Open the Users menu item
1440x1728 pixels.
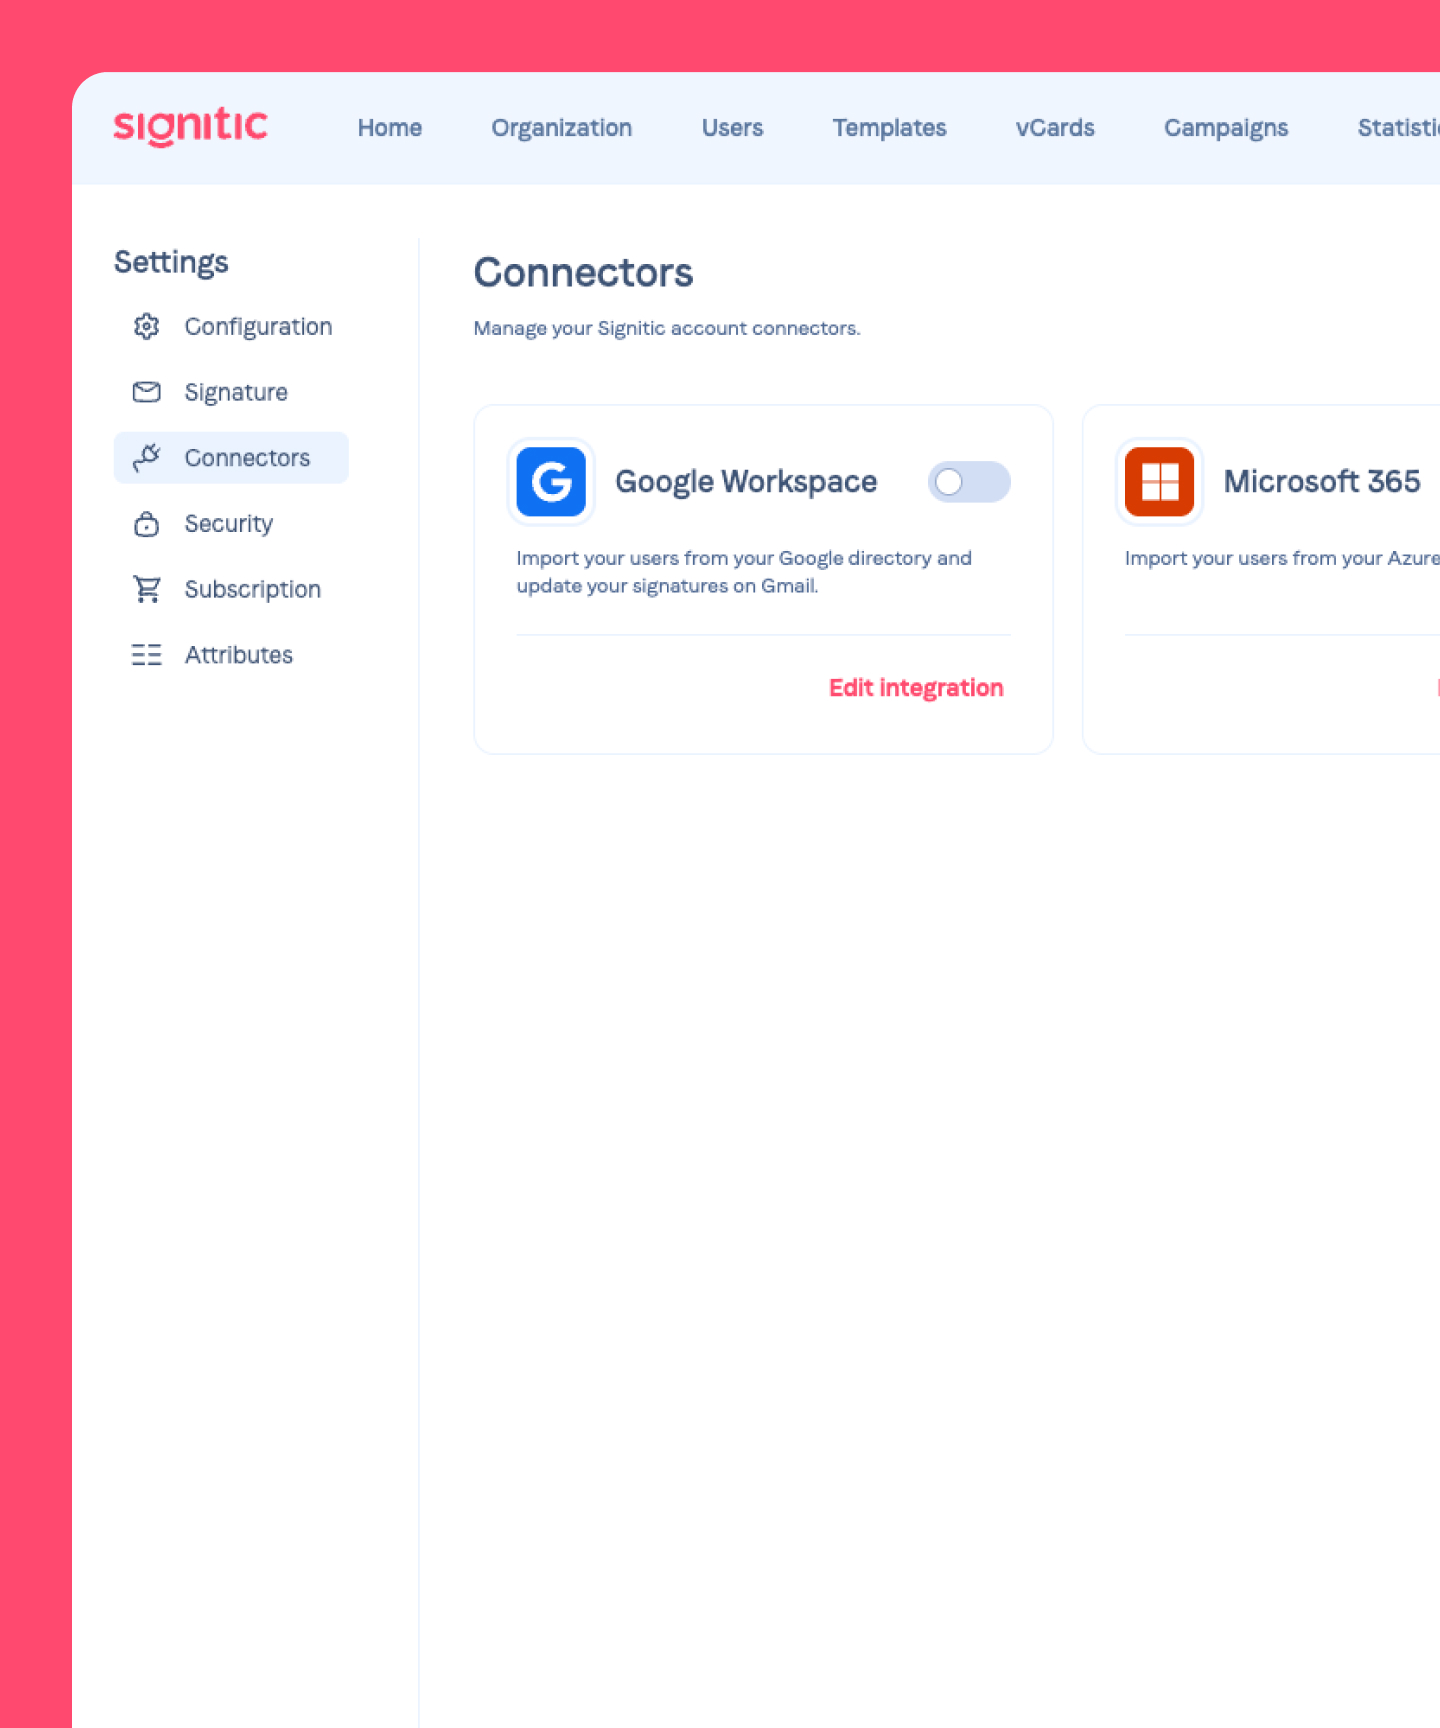tap(733, 128)
